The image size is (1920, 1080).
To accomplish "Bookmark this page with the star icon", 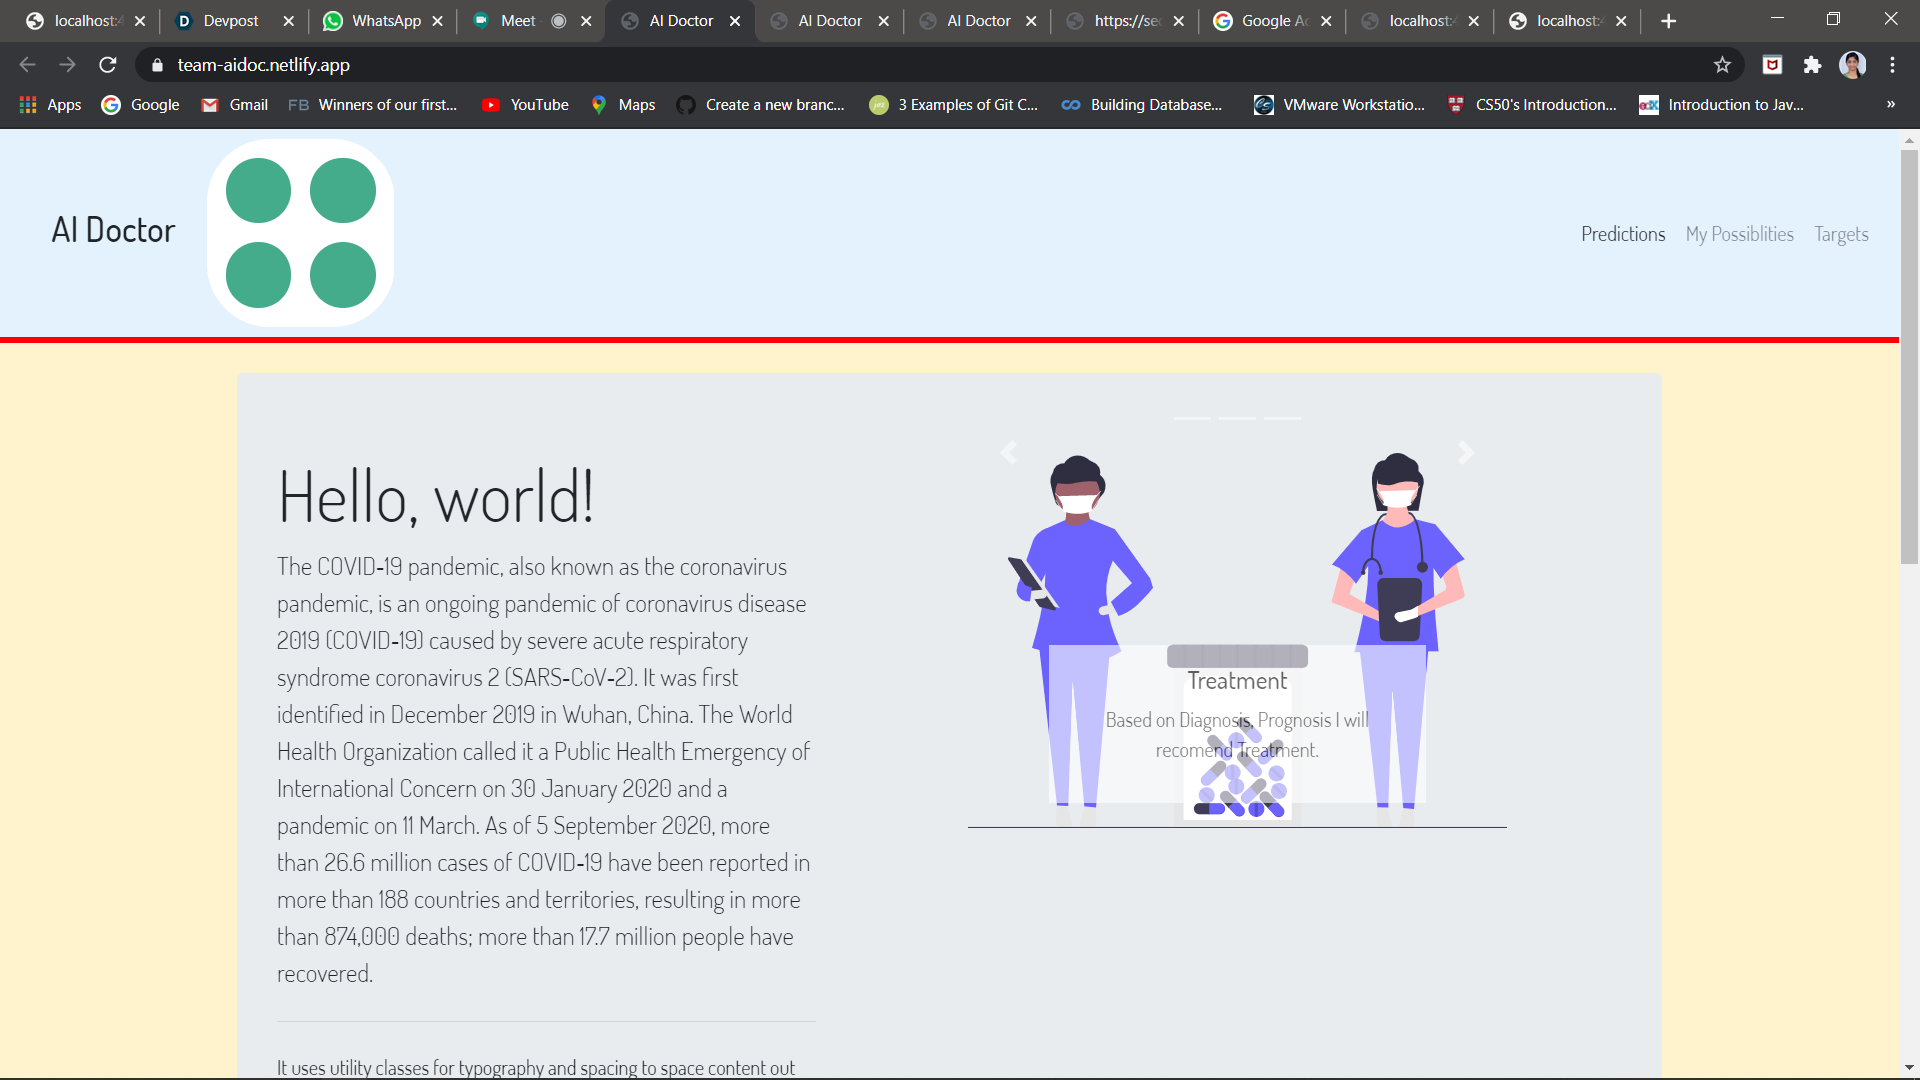I will [x=1722, y=65].
